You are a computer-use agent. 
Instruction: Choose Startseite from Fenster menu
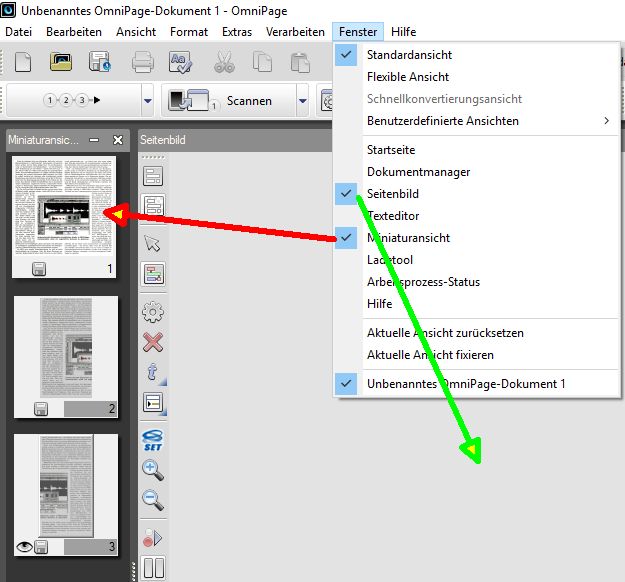(x=477, y=150)
